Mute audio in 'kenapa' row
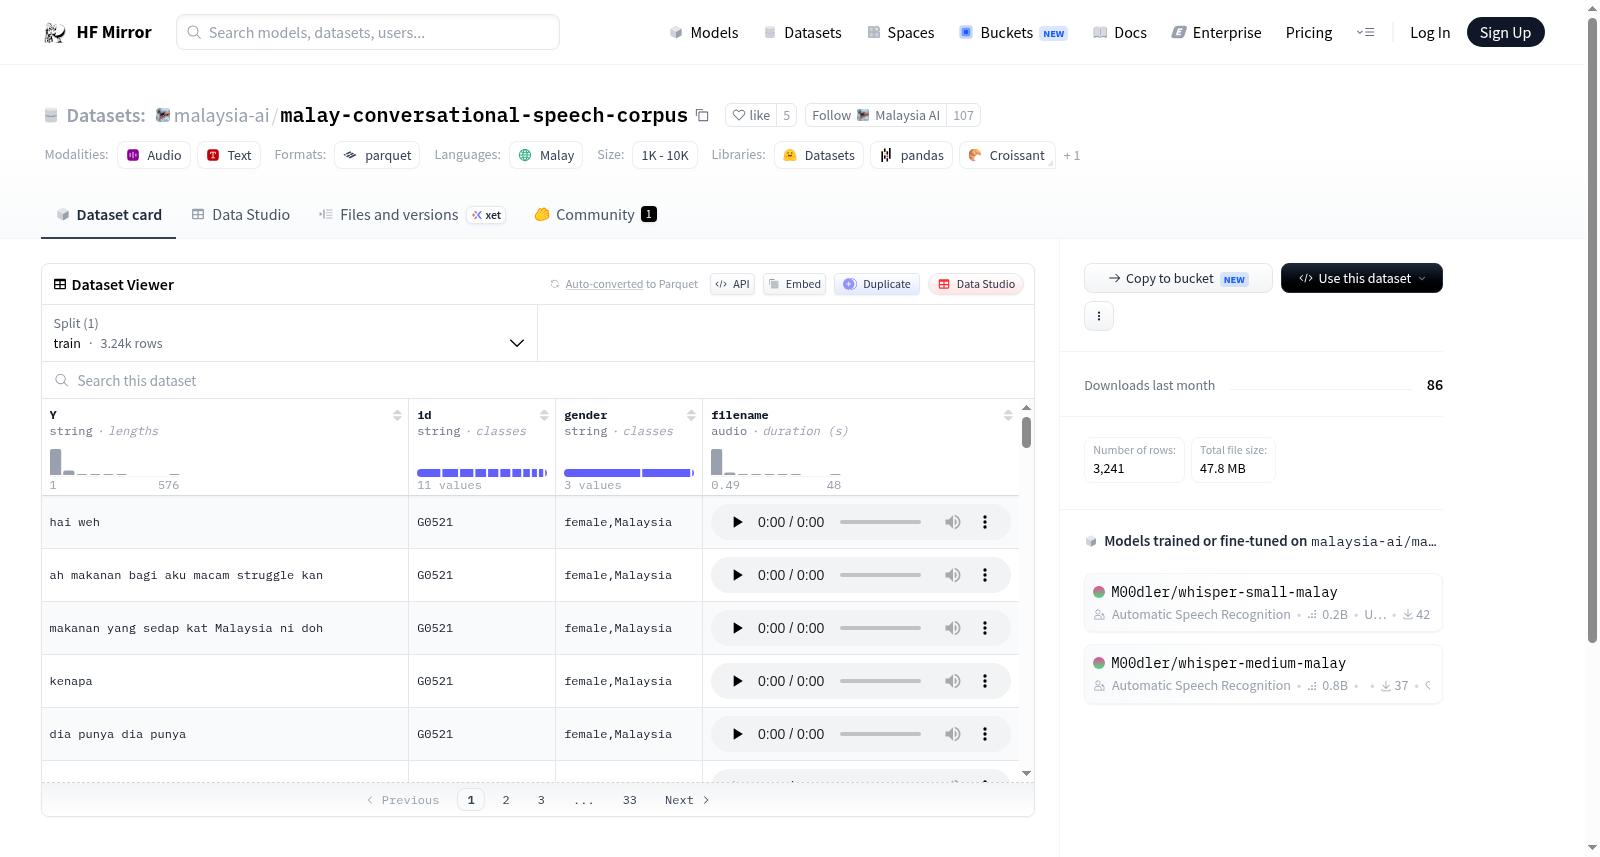This screenshot has height=857, width=1600. [953, 681]
